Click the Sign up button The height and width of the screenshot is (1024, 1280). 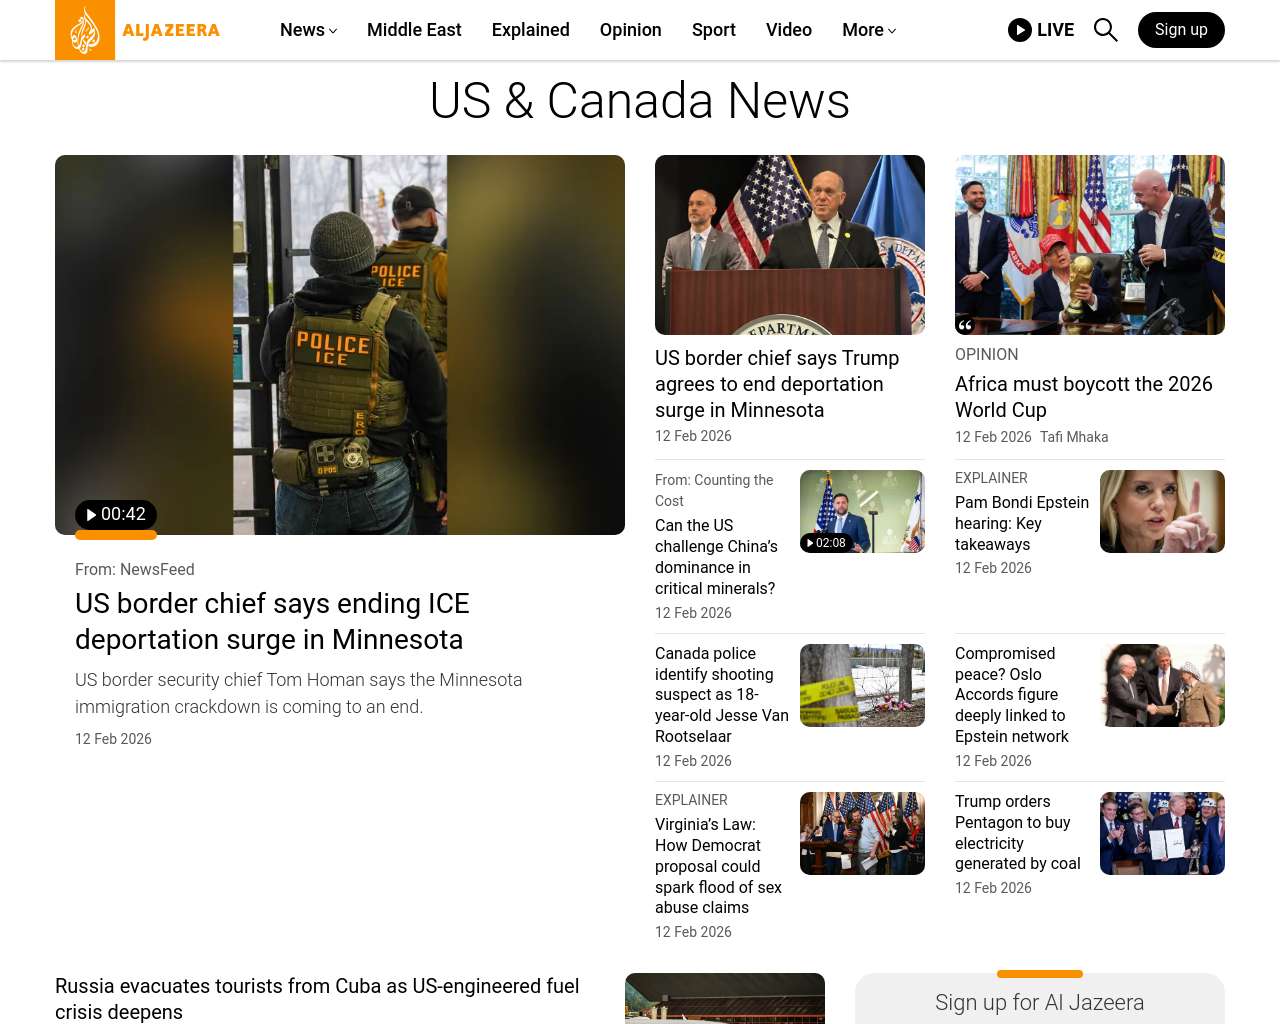[x=1181, y=30]
